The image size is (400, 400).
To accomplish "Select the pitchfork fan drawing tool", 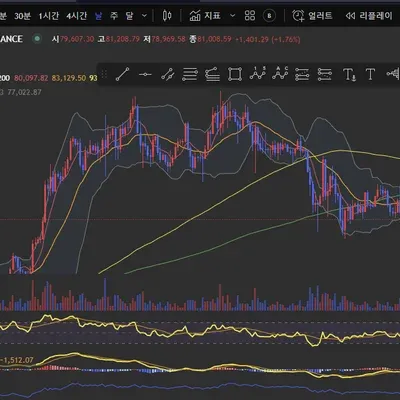I will click(212, 74).
